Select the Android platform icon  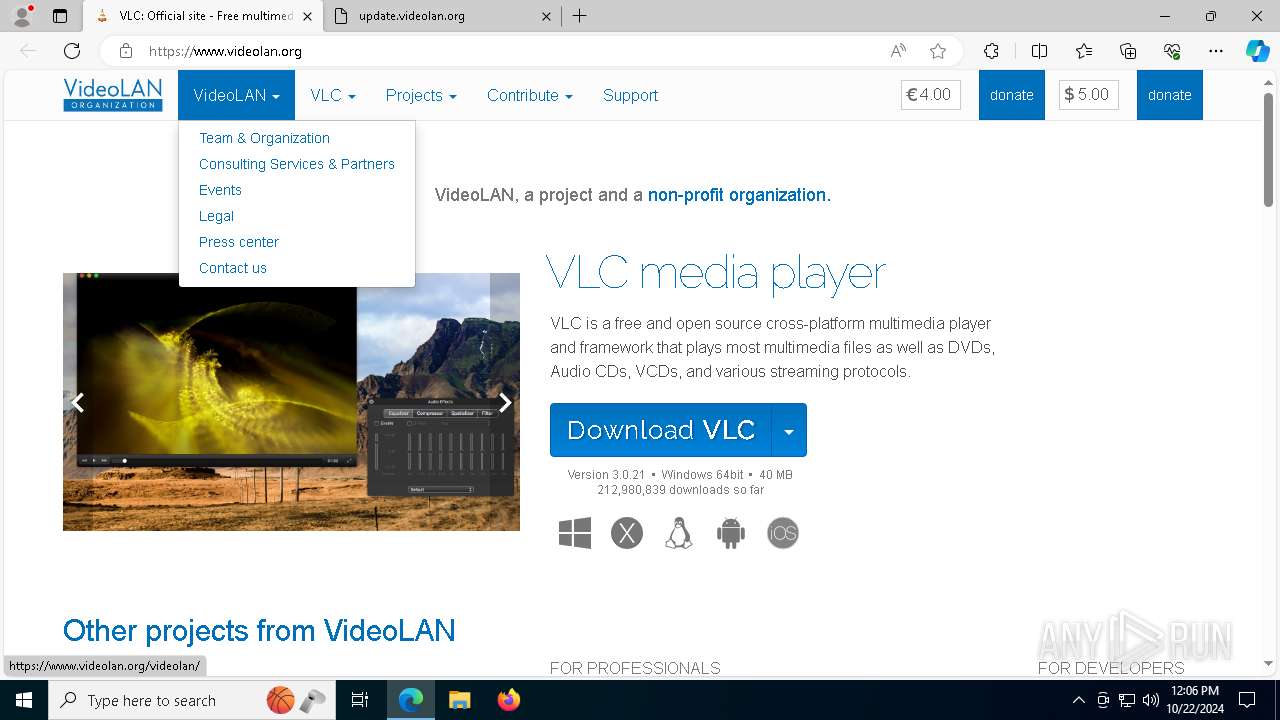coord(731,533)
